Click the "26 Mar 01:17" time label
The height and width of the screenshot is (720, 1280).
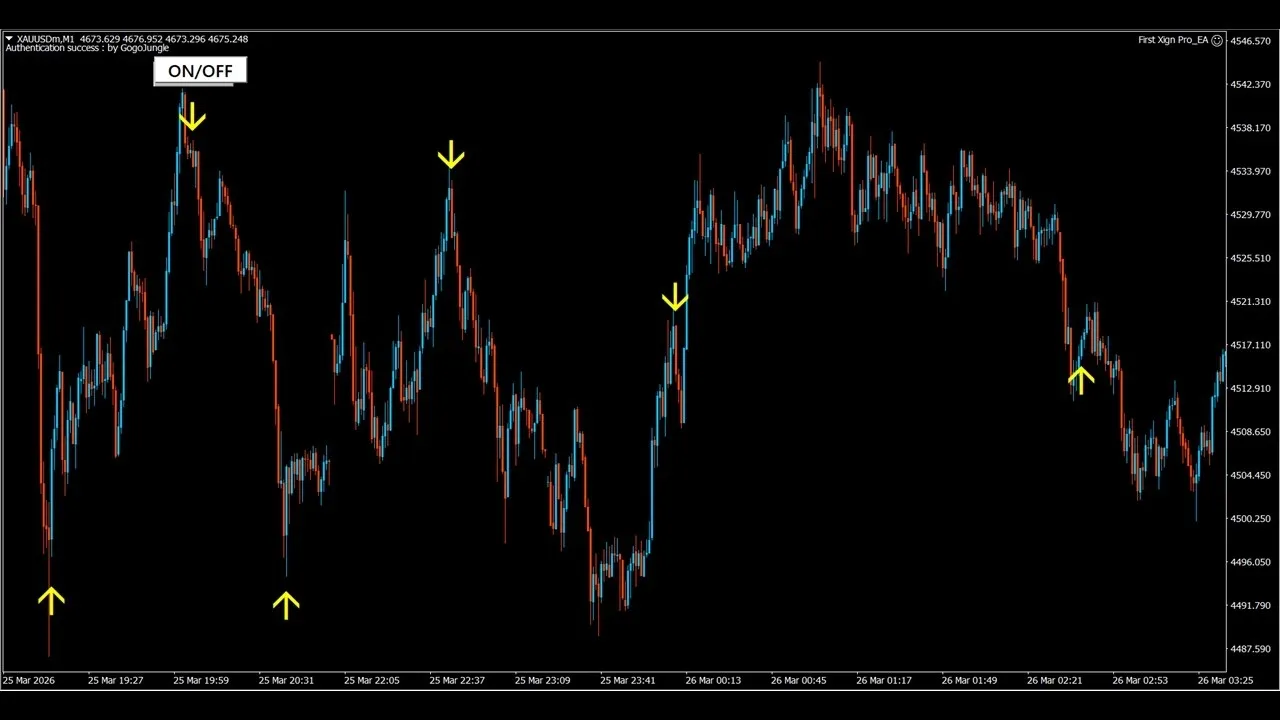coord(884,681)
